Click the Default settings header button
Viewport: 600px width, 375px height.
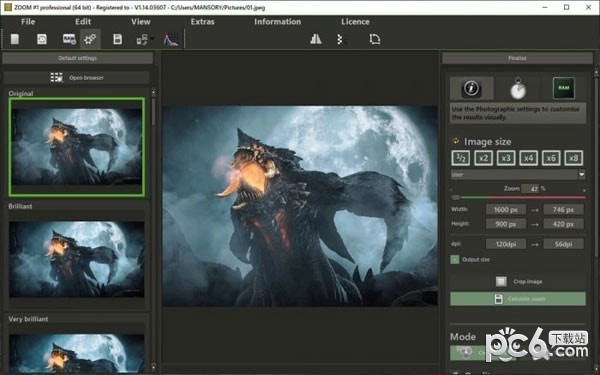[x=78, y=58]
